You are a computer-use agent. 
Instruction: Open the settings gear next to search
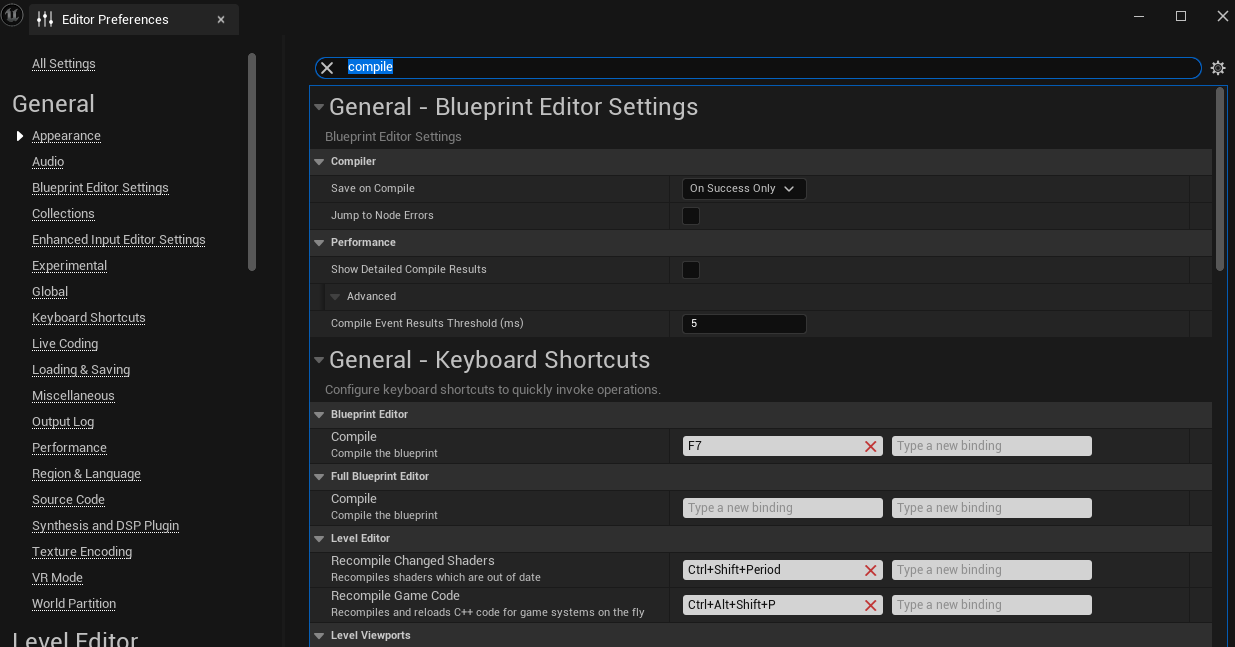[1217, 68]
